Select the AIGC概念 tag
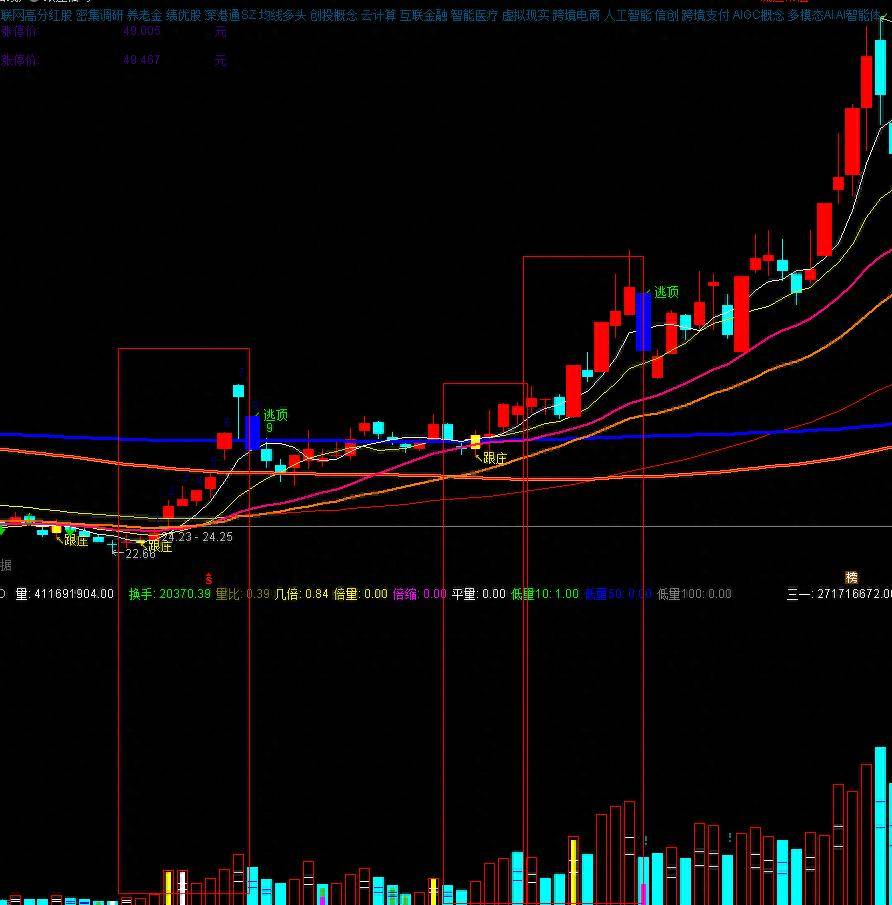This screenshot has width=892, height=905. tap(759, 16)
